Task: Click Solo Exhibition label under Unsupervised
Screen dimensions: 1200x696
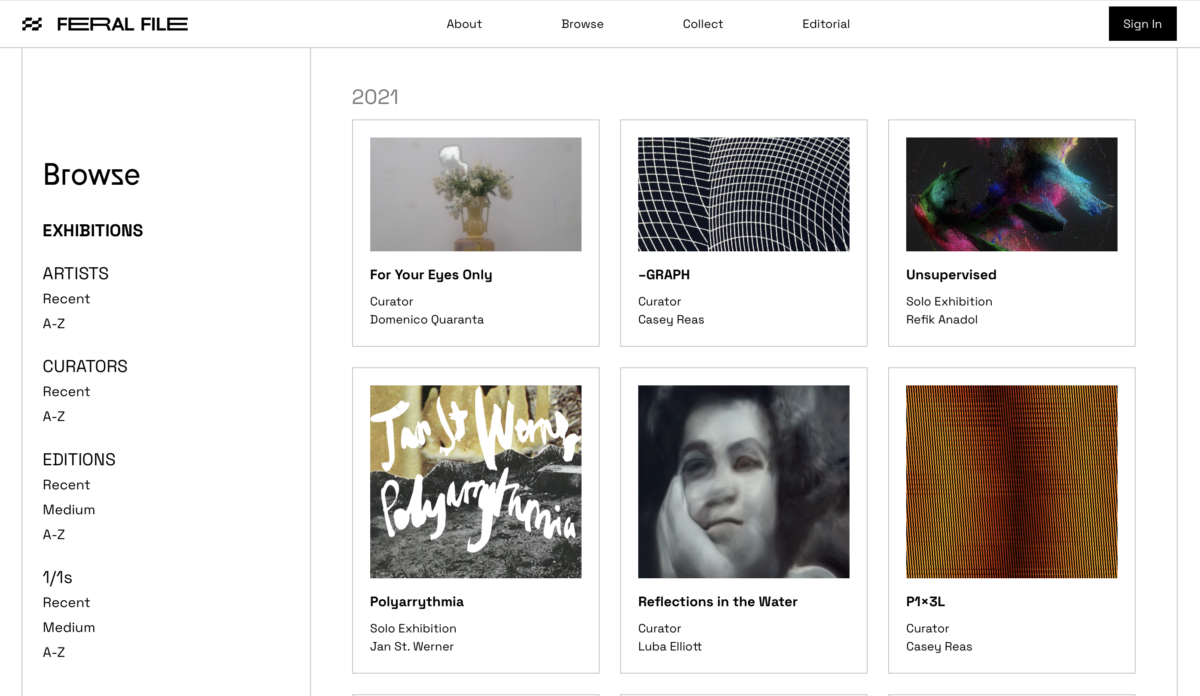Action: coord(949,302)
